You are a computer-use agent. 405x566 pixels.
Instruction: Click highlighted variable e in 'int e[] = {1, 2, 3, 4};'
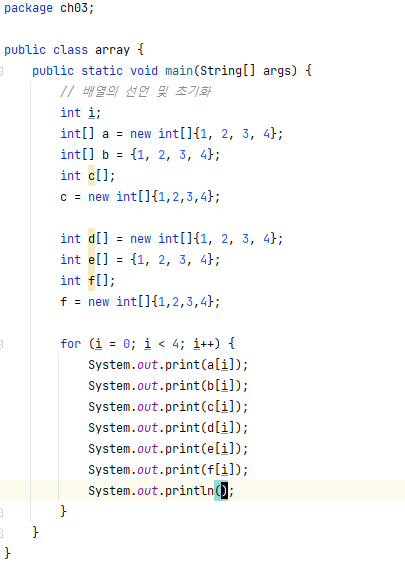pyautogui.click(x=92, y=260)
